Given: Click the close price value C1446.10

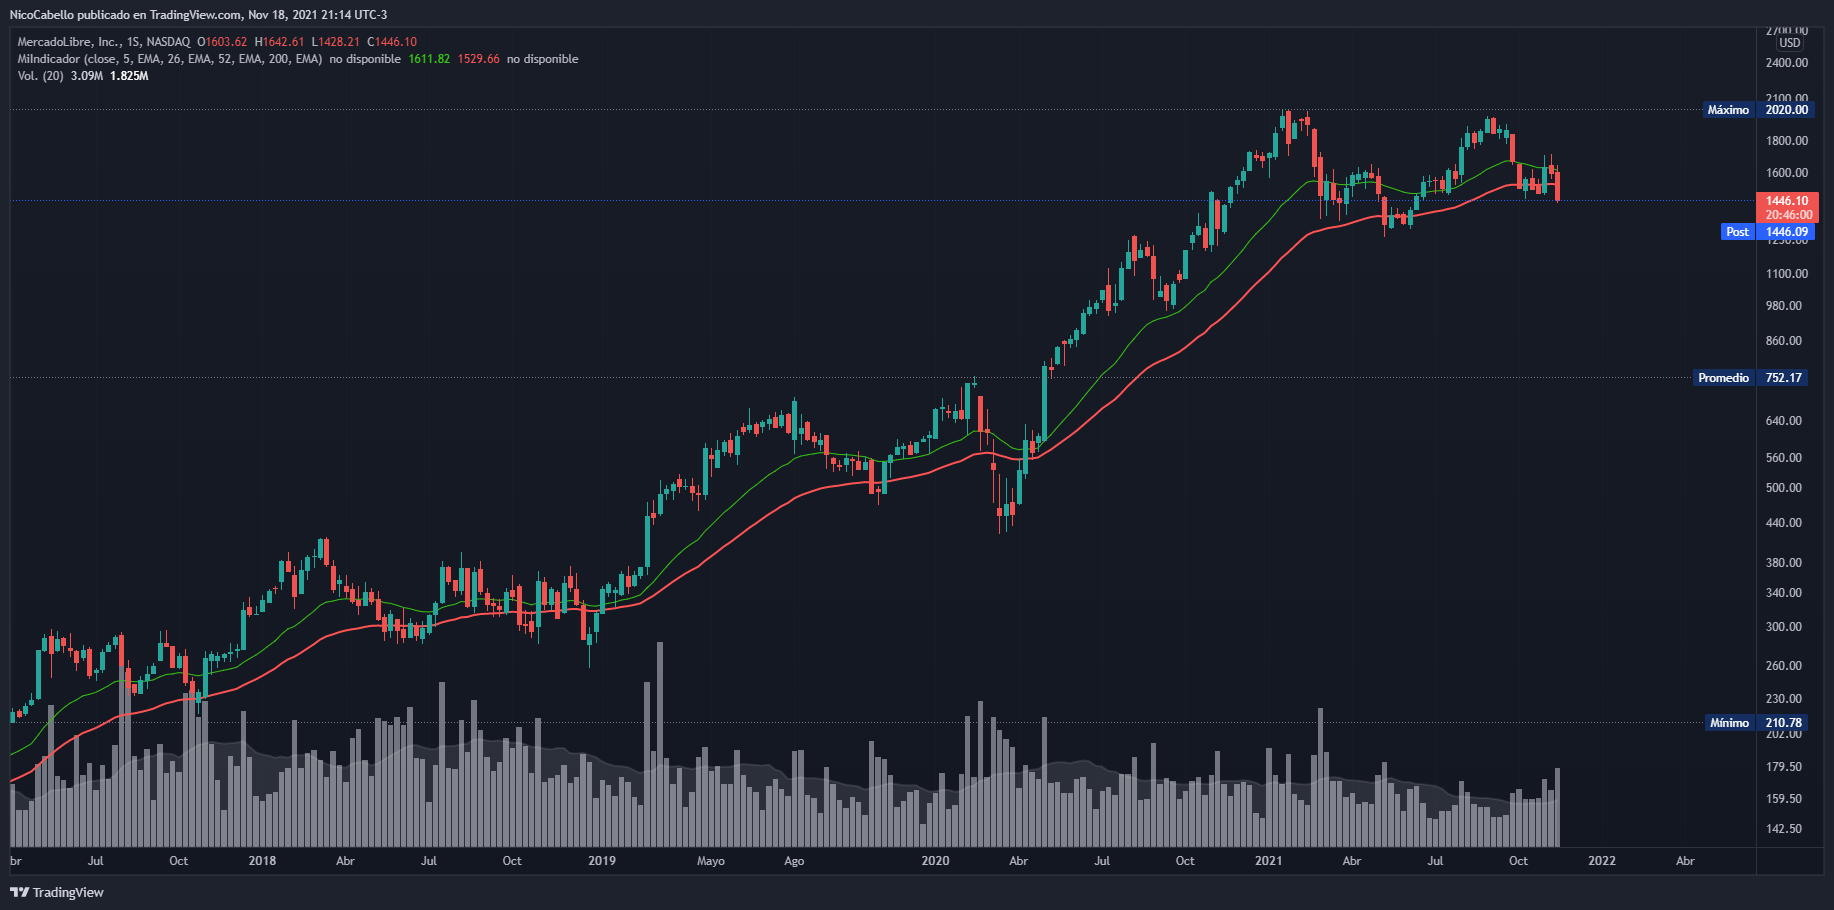Looking at the screenshot, I should [392, 42].
